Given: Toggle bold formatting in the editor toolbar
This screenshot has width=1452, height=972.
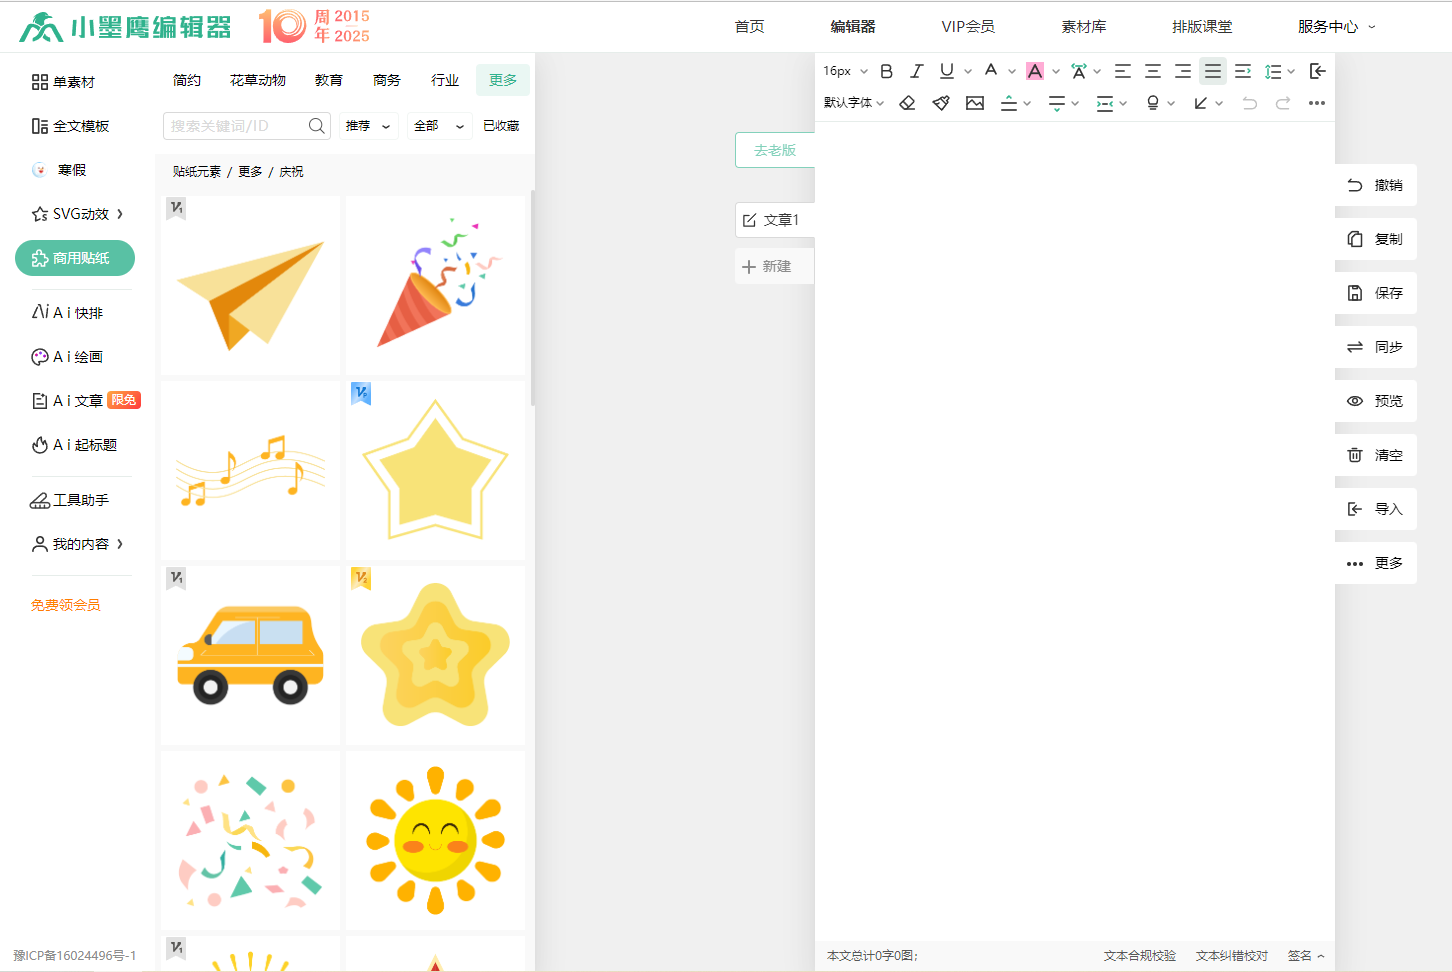Looking at the screenshot, I should [x=886, y=71].
